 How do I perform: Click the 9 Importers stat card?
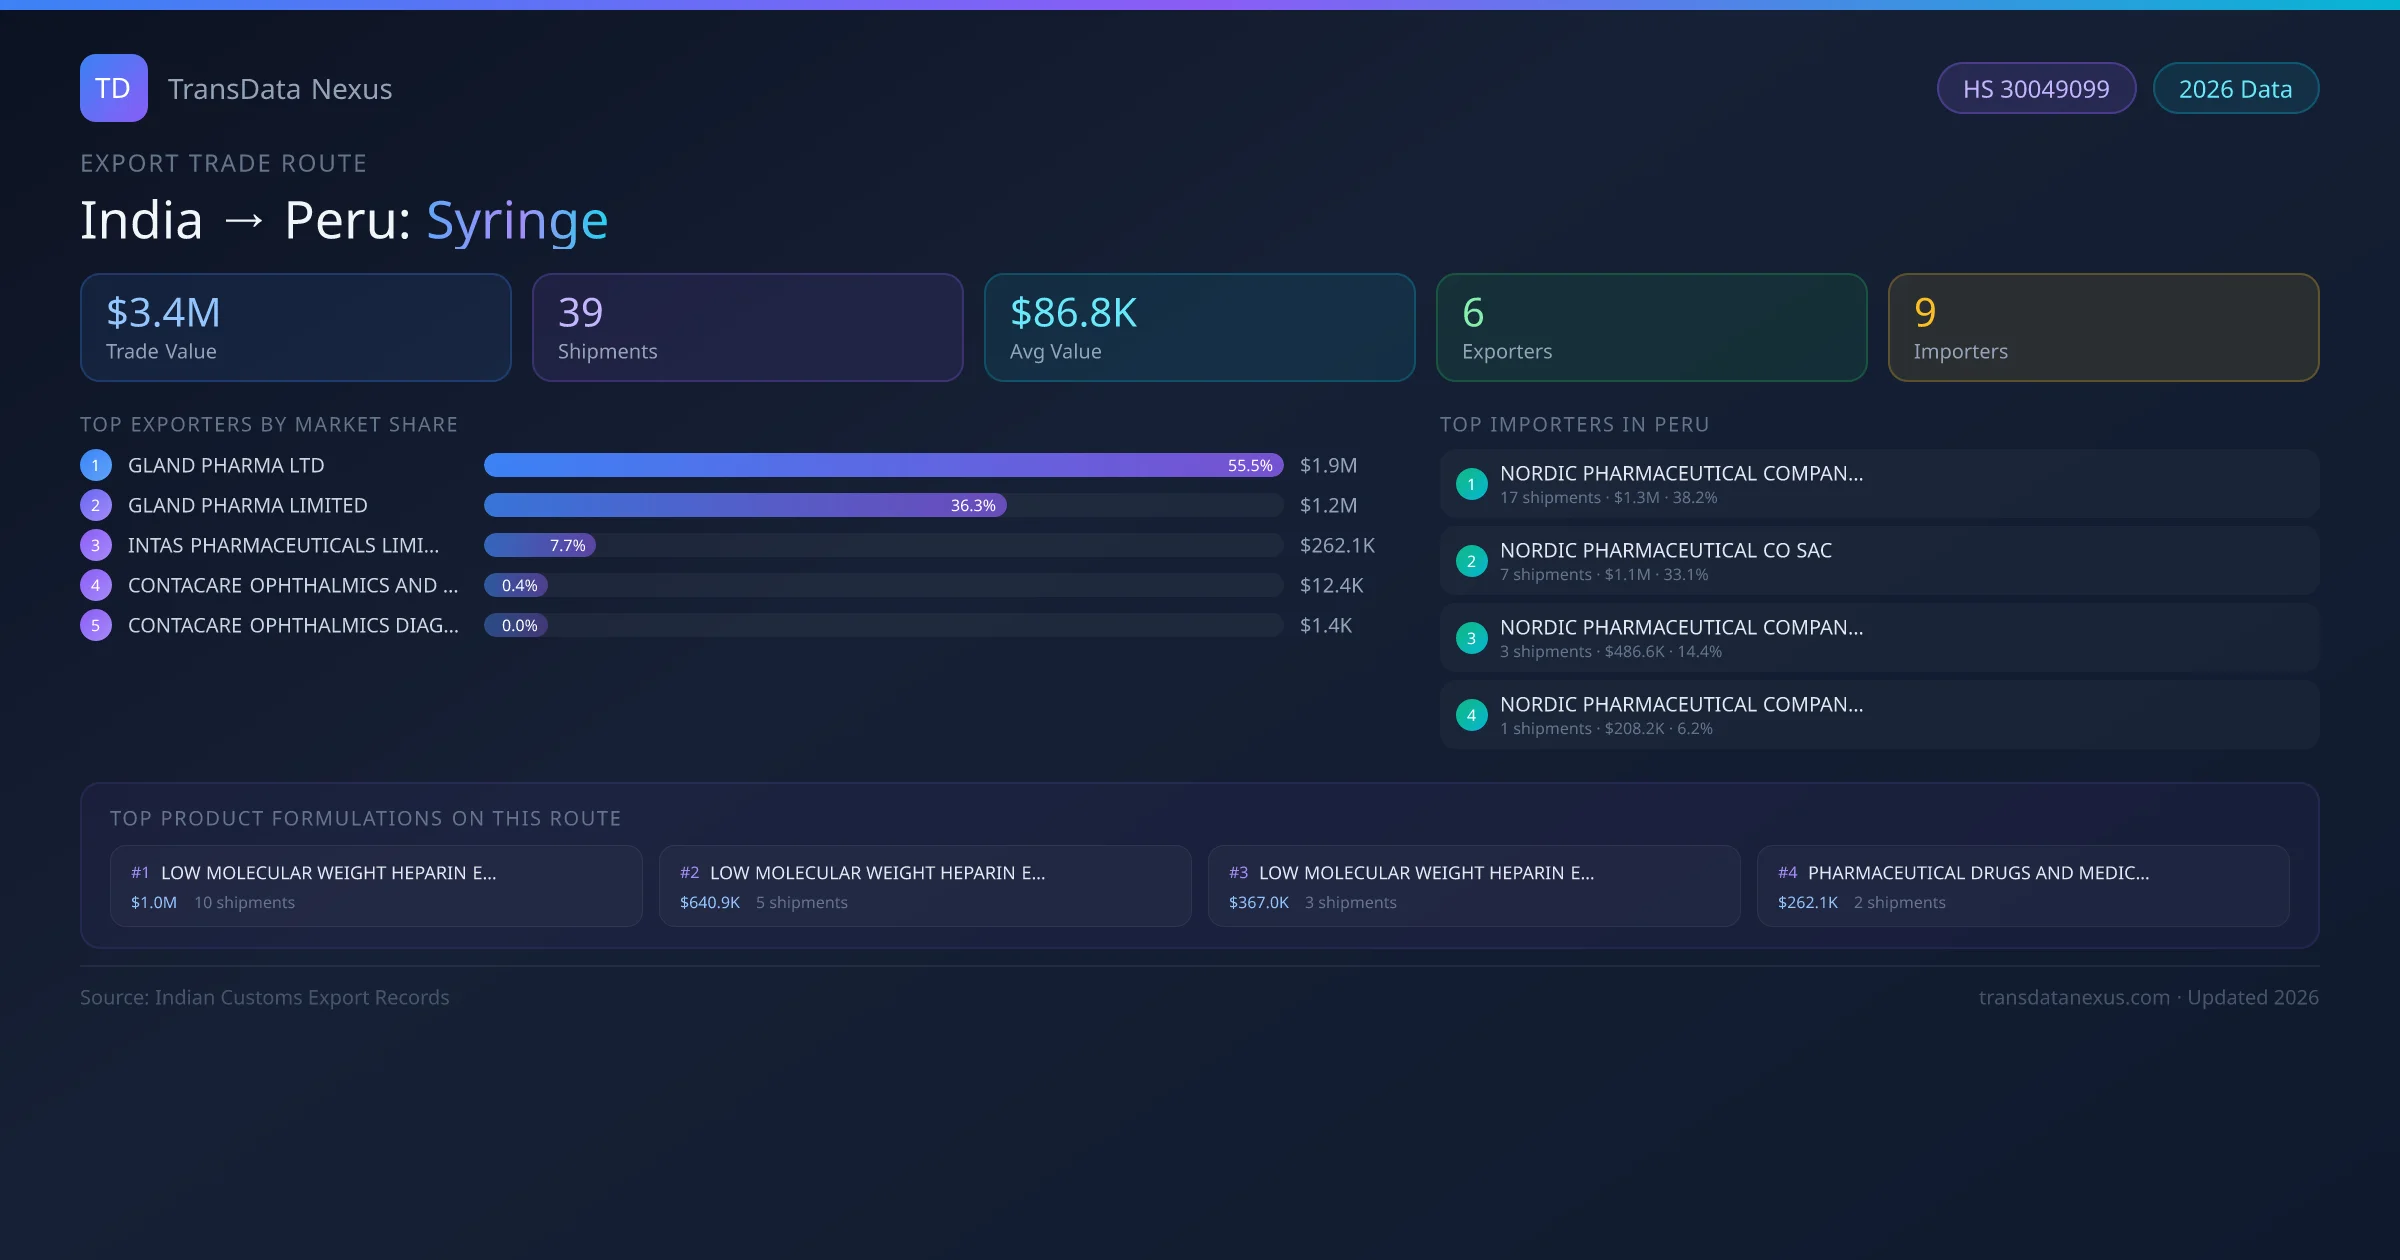click(x=2103, y=327)
